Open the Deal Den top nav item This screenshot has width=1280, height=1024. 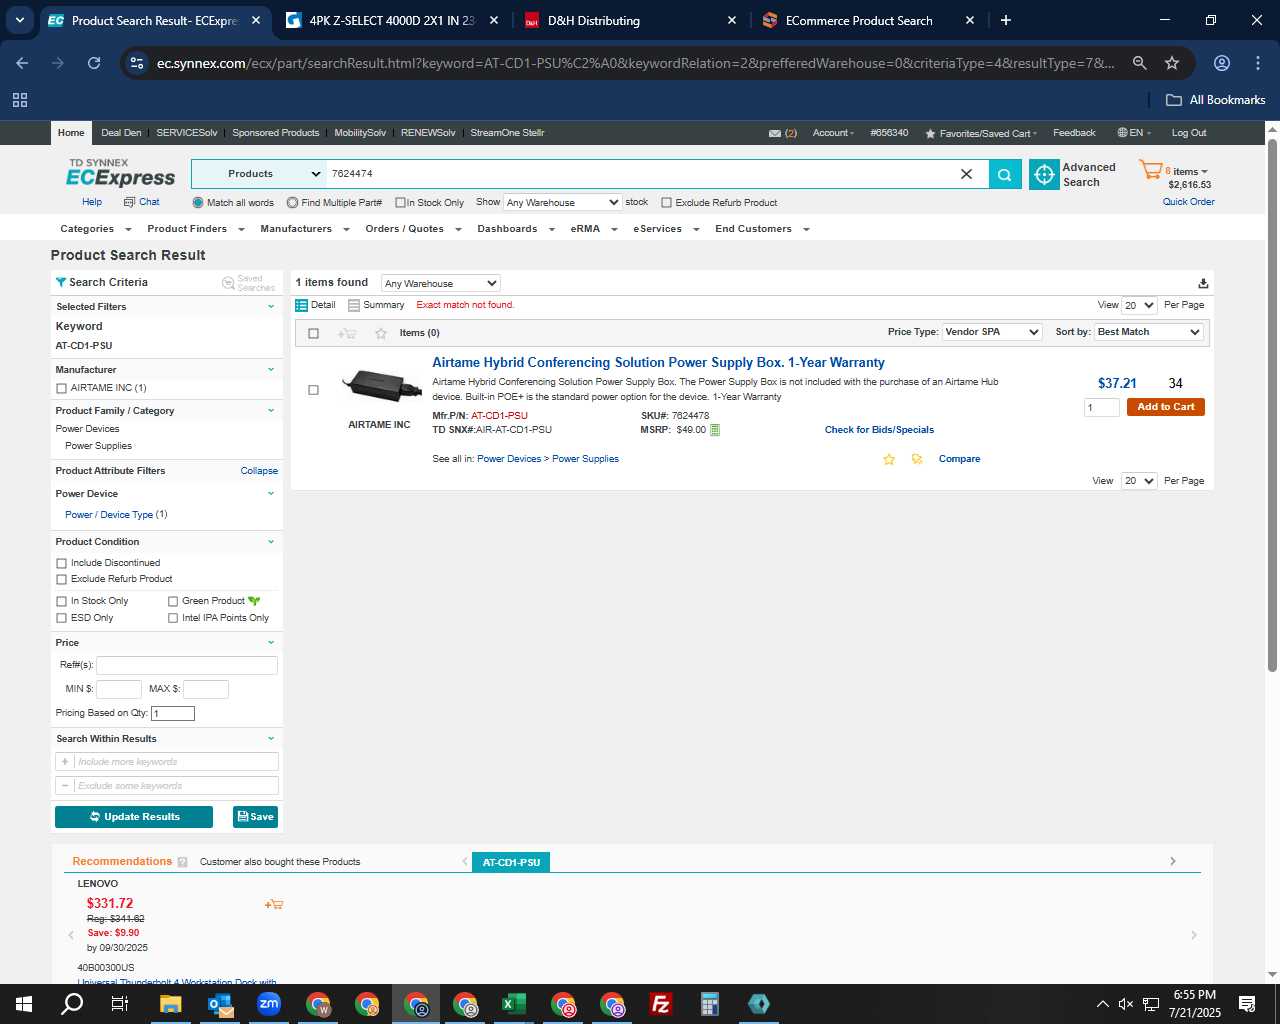[121, 133]
